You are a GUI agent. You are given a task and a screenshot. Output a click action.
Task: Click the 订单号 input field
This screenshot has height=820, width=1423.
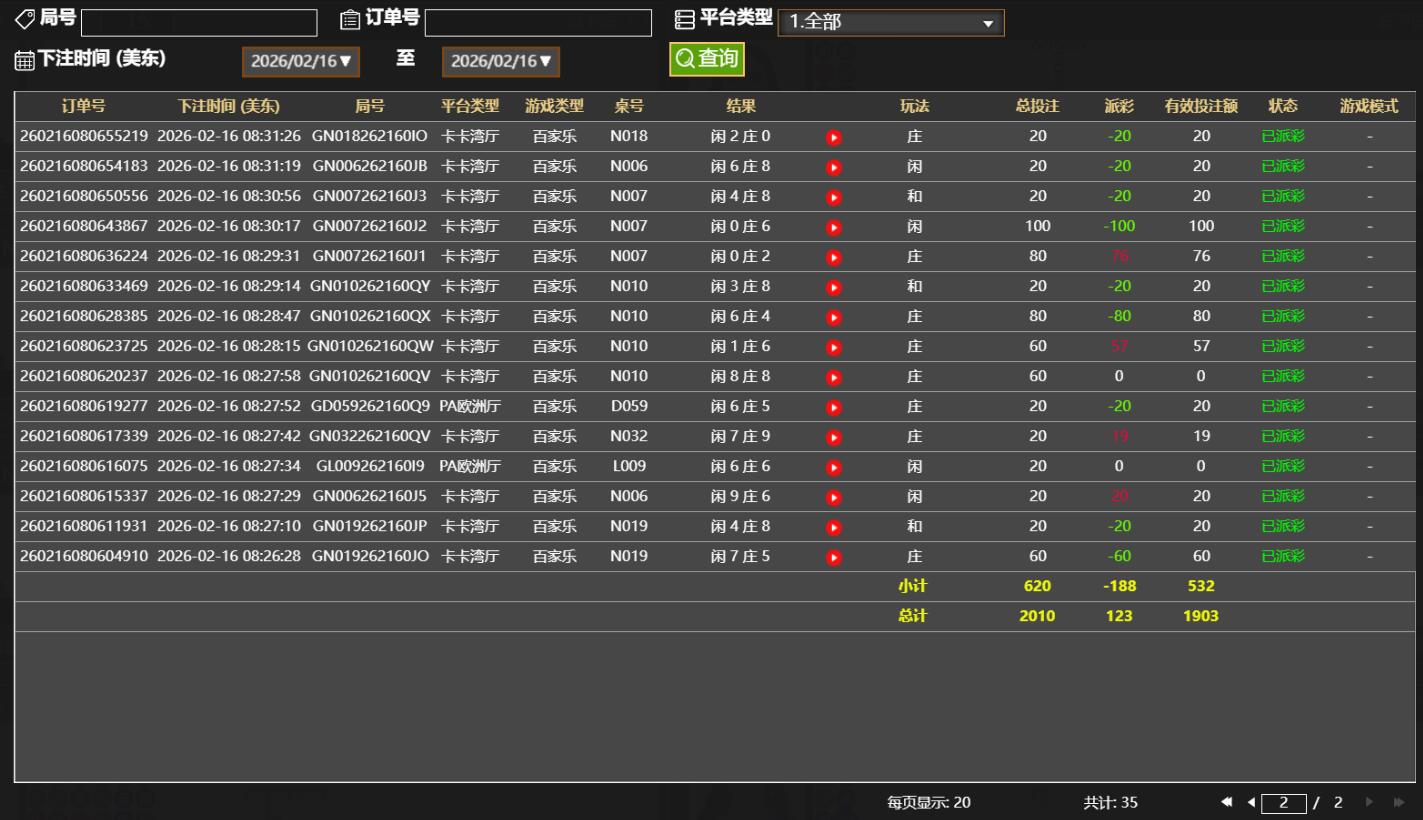(x=538, y=23)
